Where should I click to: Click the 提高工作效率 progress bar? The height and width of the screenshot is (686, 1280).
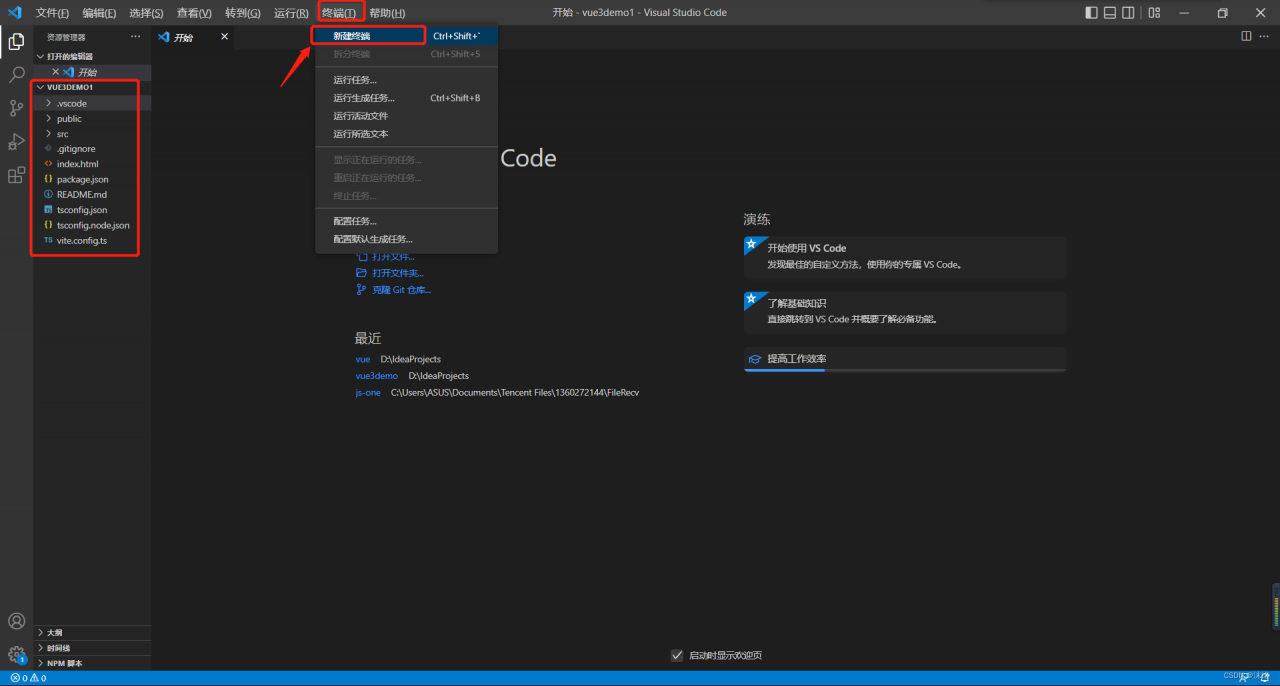tap(905, 370)
